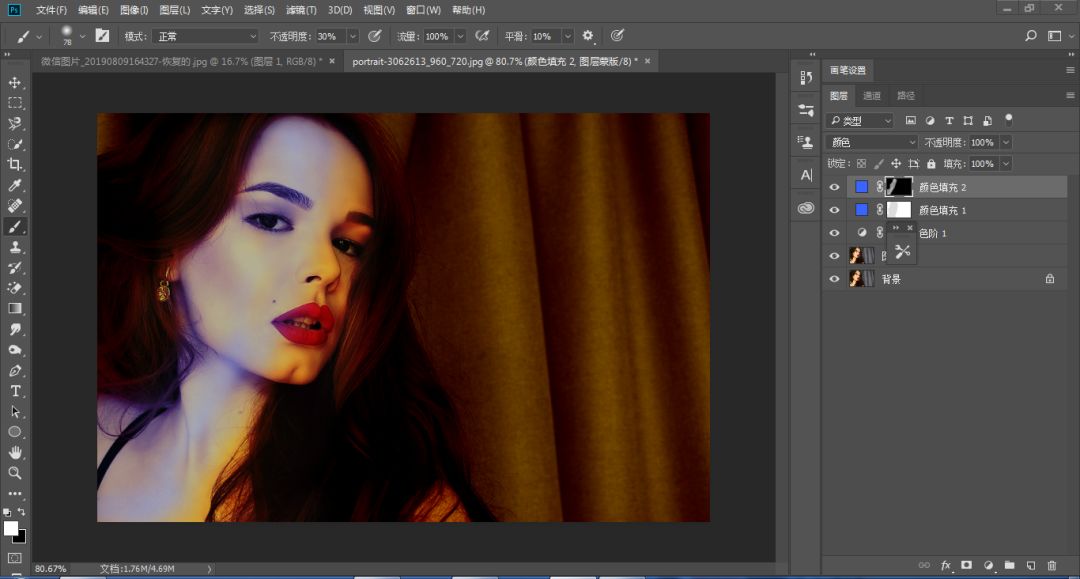Image resolution: width=1080 pixels, height=579 pixels.
Task: Open the brush 模式 blending dropdown
Action: click(x=204, y=36)
